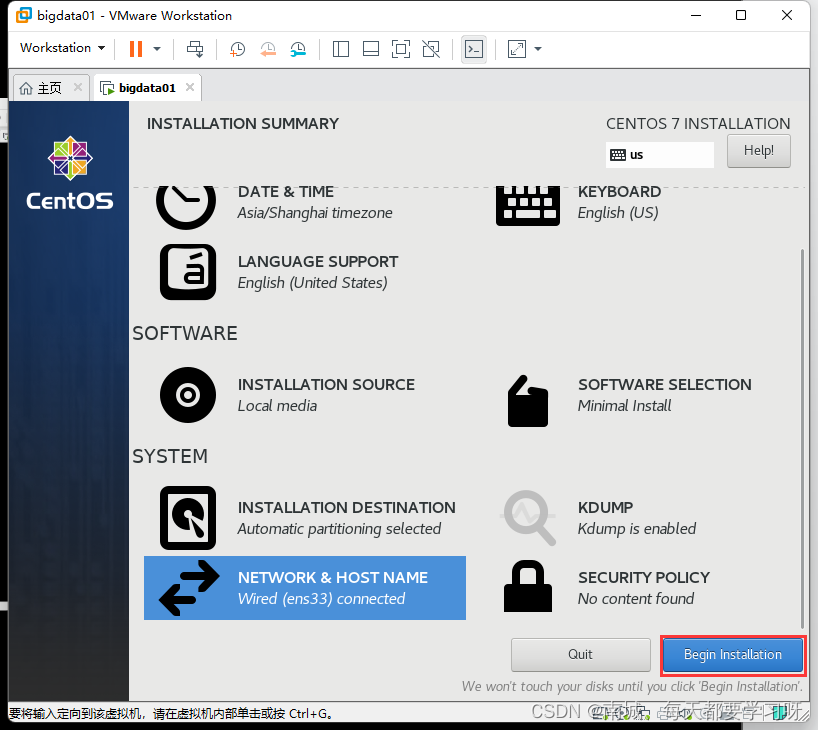
Task: Click the No content found text
Action: click(x=636, y=599)
